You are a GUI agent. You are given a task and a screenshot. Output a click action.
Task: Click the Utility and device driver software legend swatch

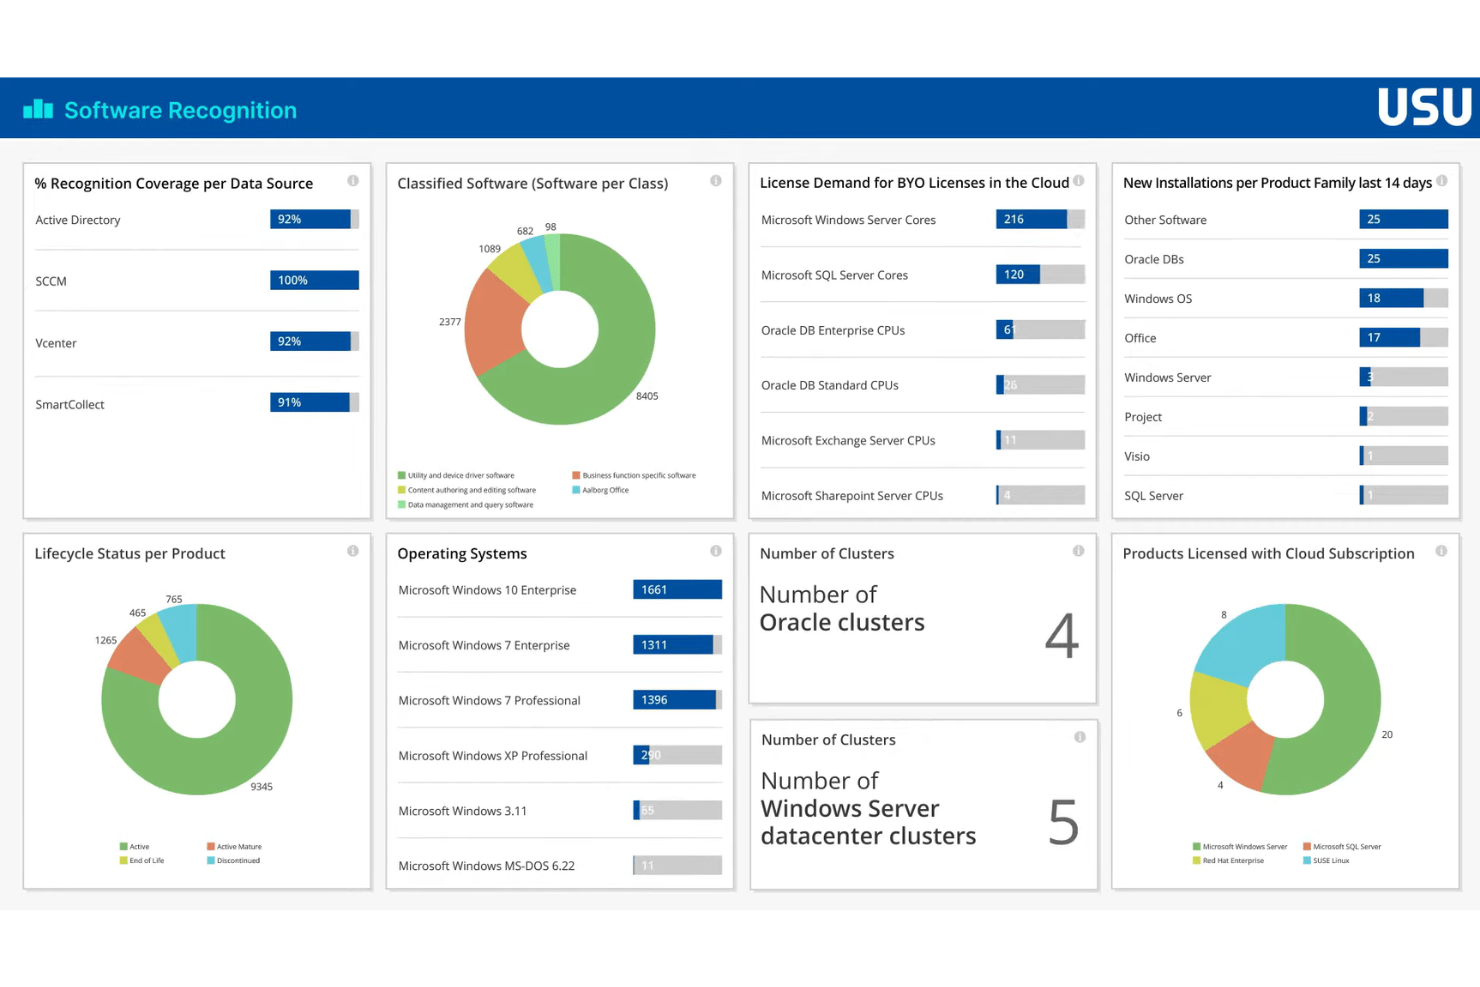pyautogui.click(x=402, y=476)
